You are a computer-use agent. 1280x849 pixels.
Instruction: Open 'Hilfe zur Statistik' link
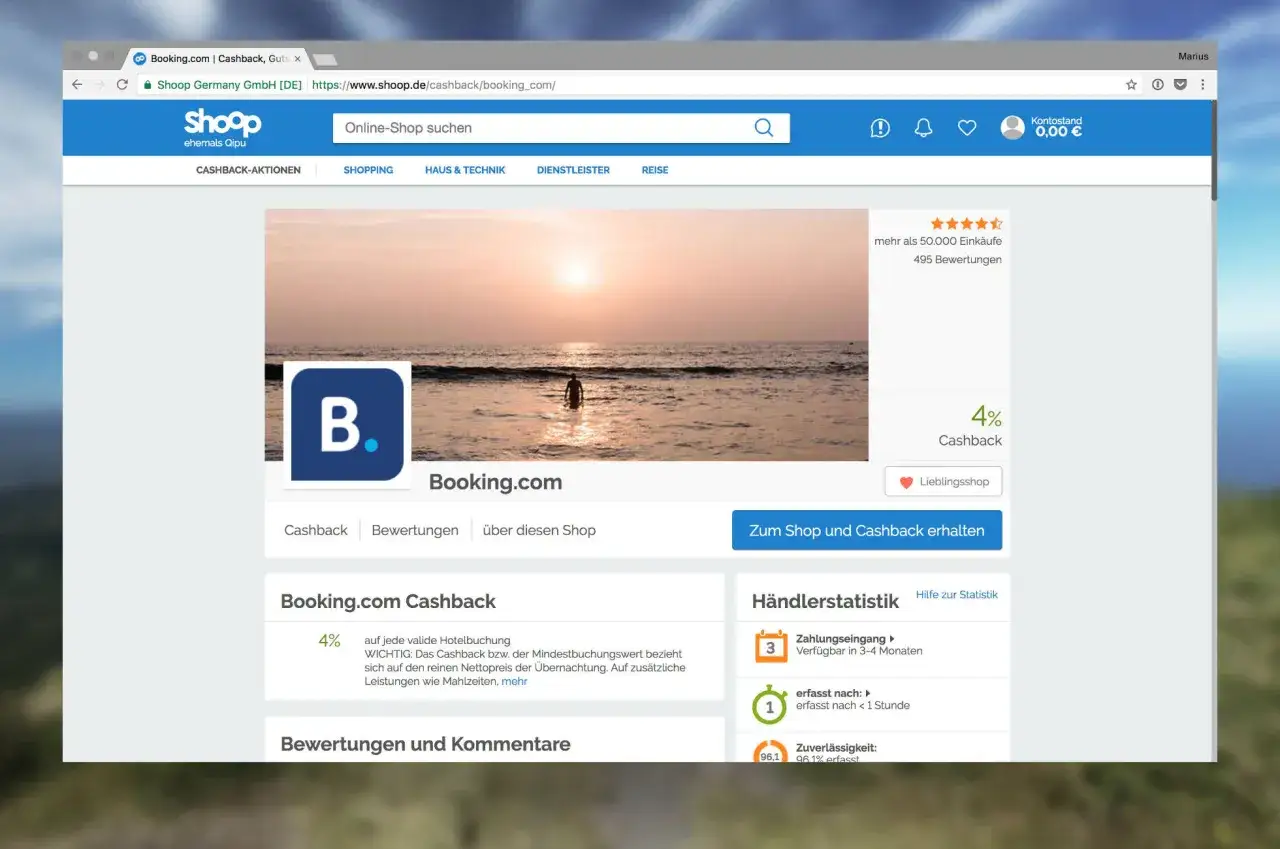[x=957, y=594]
